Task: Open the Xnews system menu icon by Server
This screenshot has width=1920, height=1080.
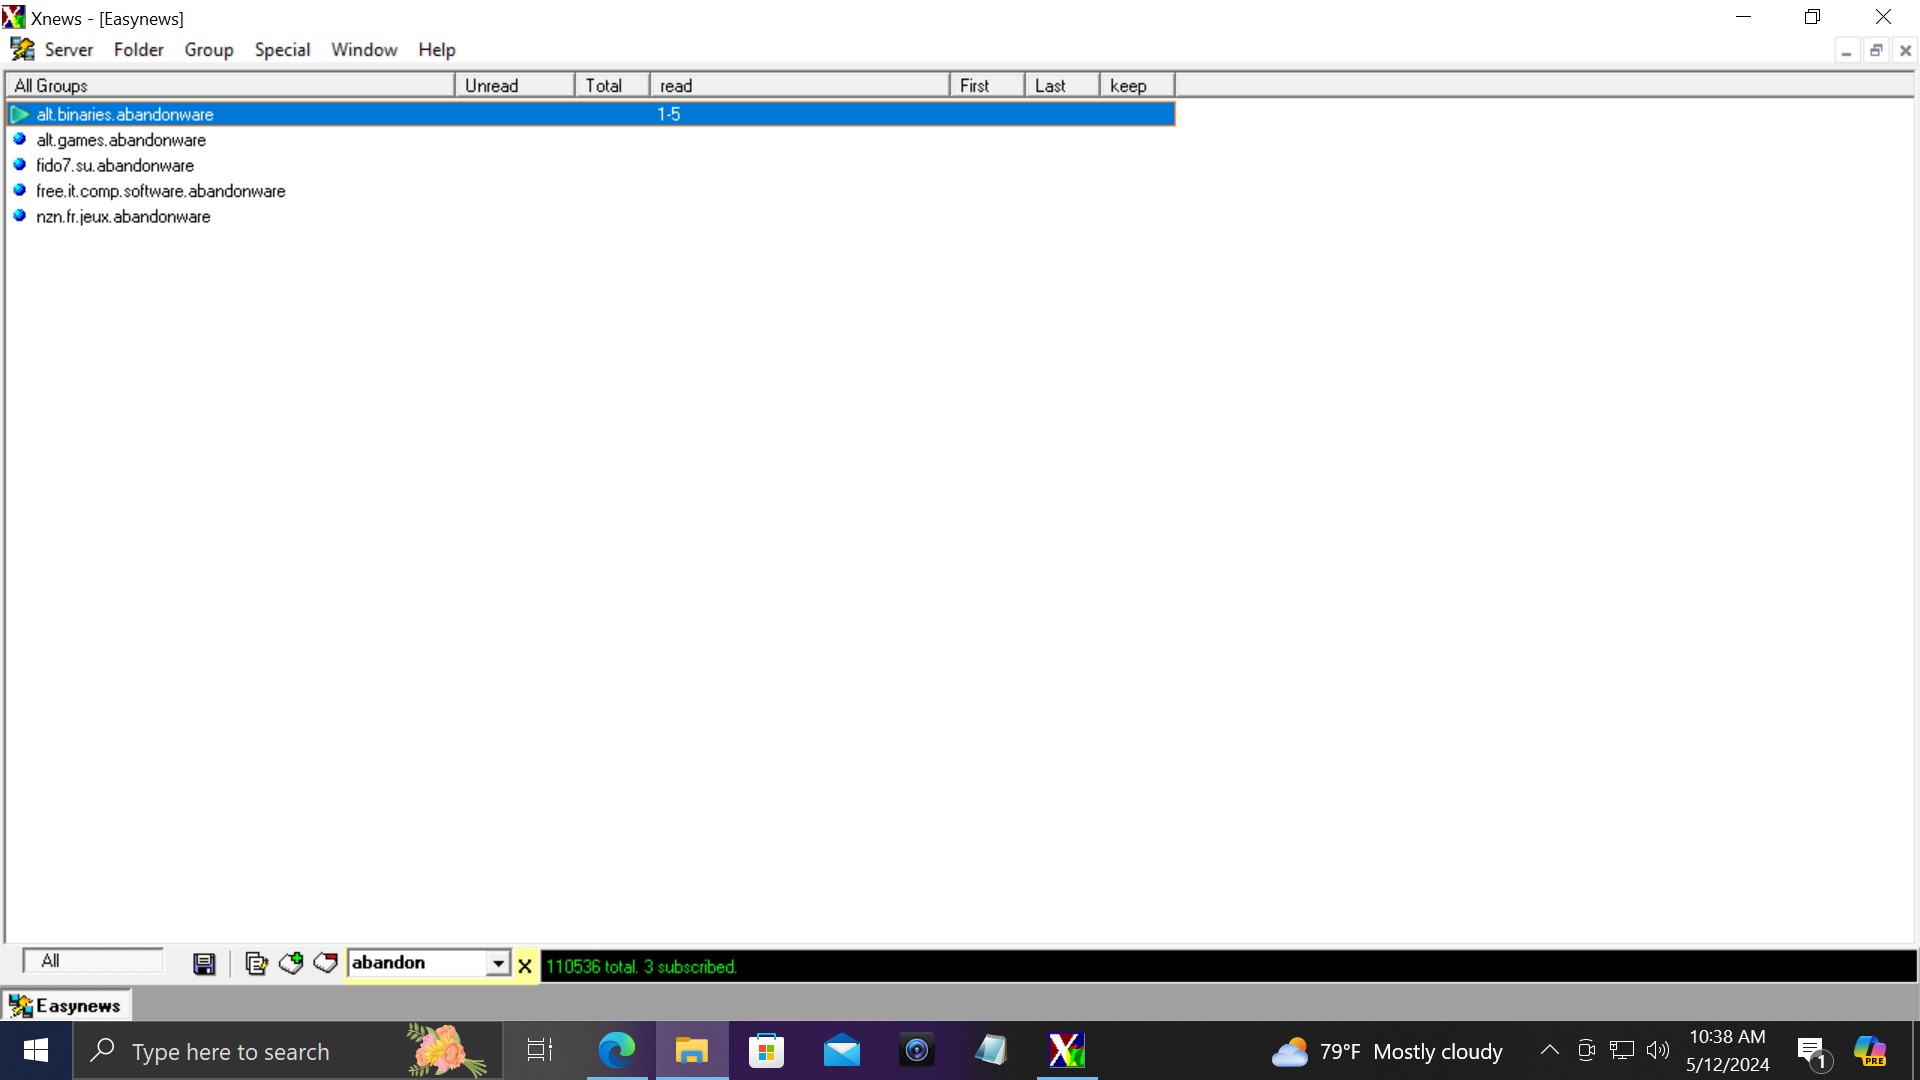Action: point(22,49)
